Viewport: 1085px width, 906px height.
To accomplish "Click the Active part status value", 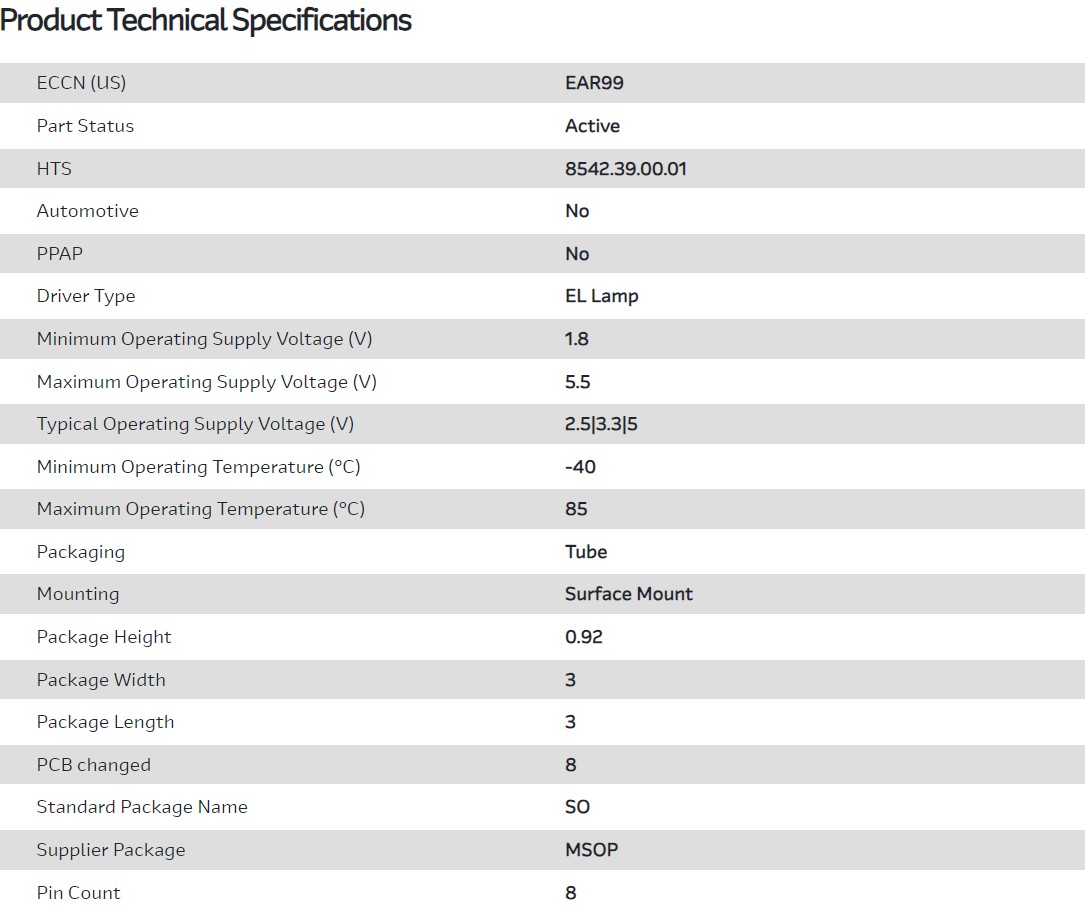I will pos(592,126).
